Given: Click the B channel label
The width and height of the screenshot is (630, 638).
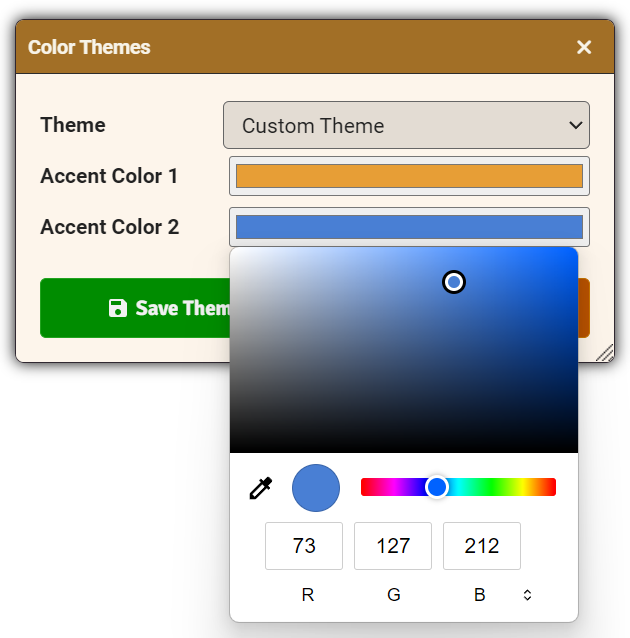Looking at the screenshot, I should 479,595.
